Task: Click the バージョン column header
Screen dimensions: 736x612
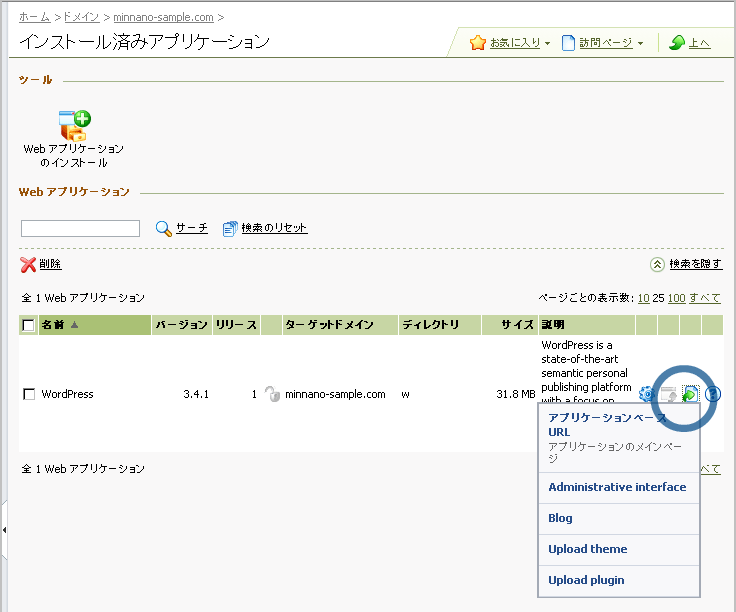Action: 182,325
